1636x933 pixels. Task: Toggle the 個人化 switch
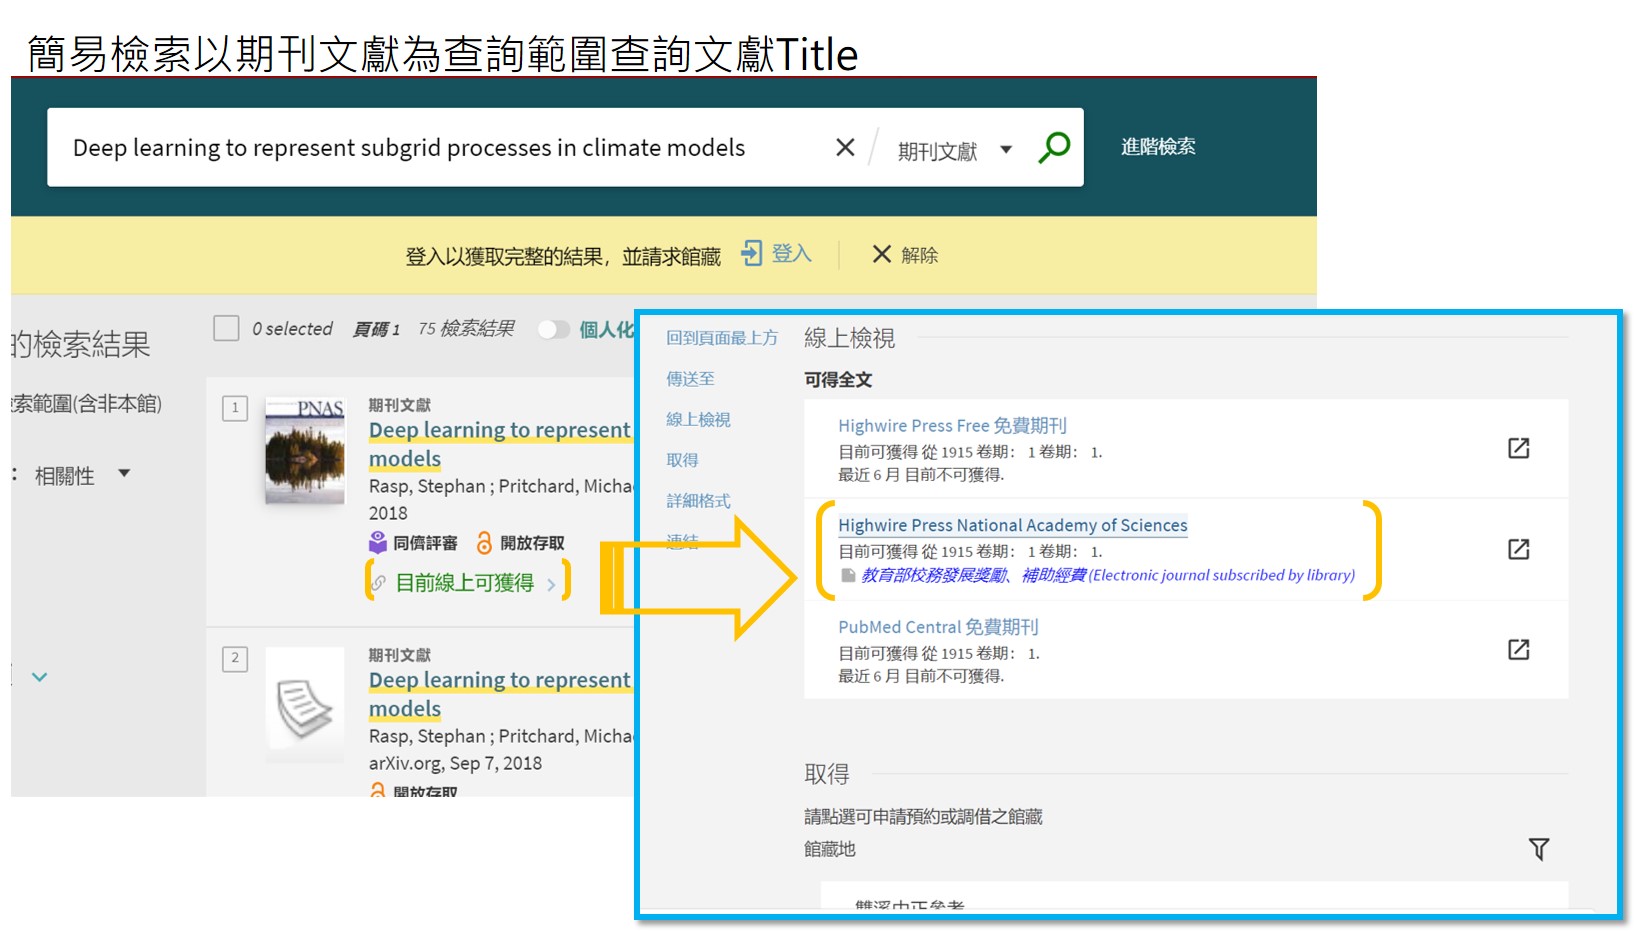point(553,329)
